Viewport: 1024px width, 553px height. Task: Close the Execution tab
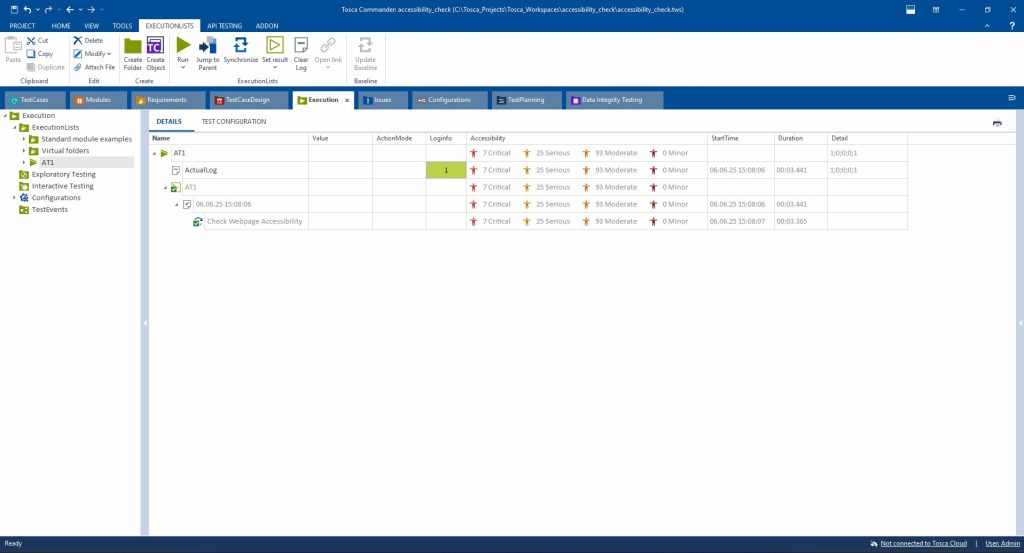(x=347, y=100)
